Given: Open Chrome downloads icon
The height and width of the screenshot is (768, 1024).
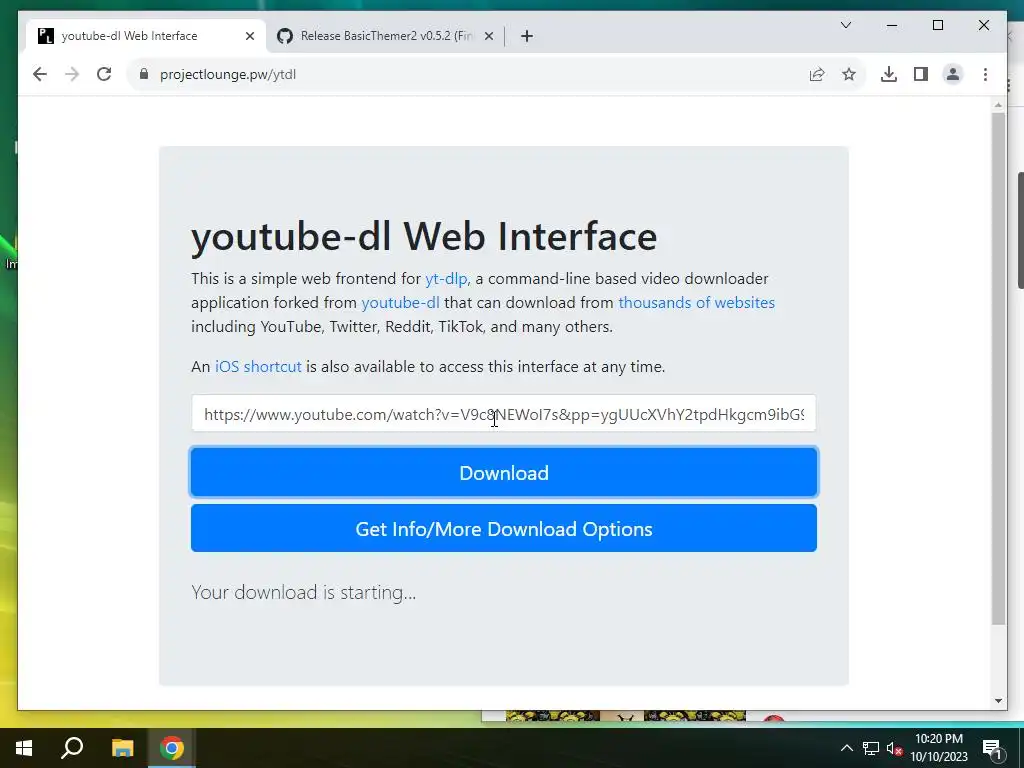Looking at the screenshot, I should tap(889, 74).
